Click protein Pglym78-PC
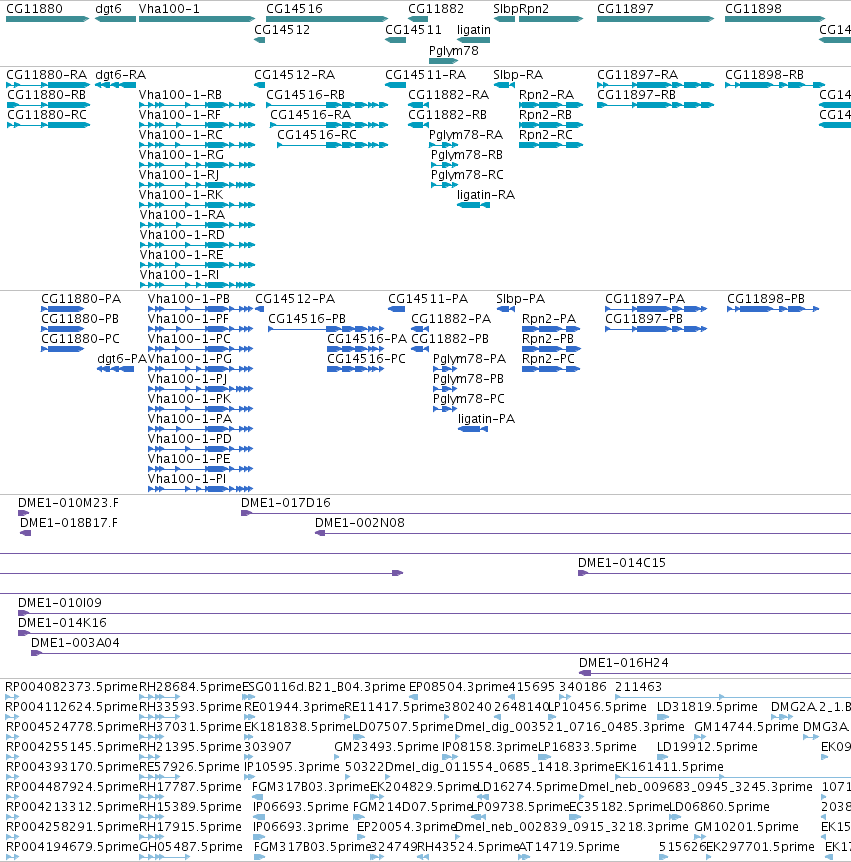 (468, 399)
